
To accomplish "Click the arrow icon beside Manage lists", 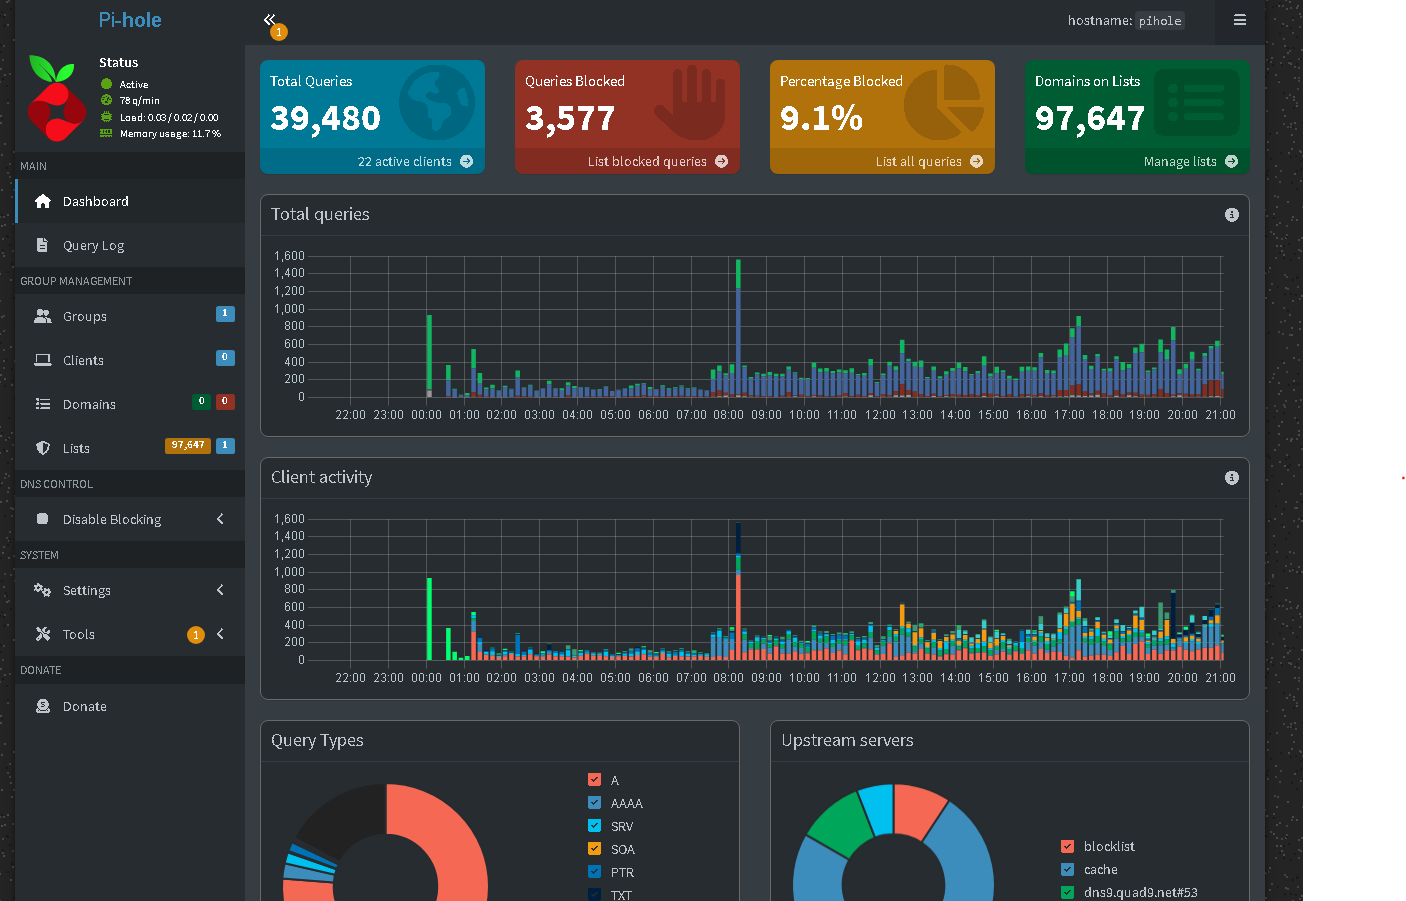I will pyautogui.click(x=1232, y=161).
